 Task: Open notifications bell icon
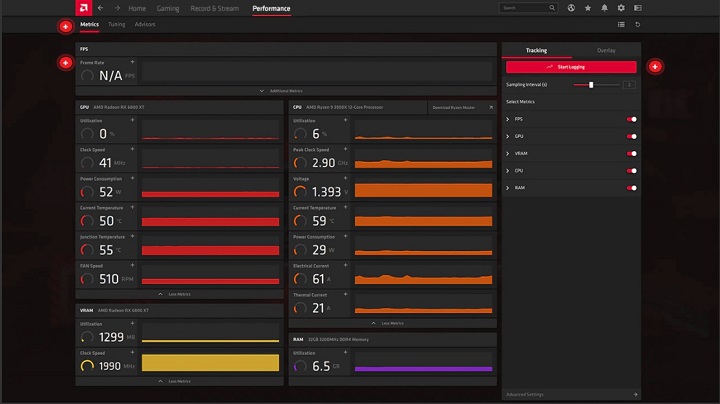coord(604,8)
